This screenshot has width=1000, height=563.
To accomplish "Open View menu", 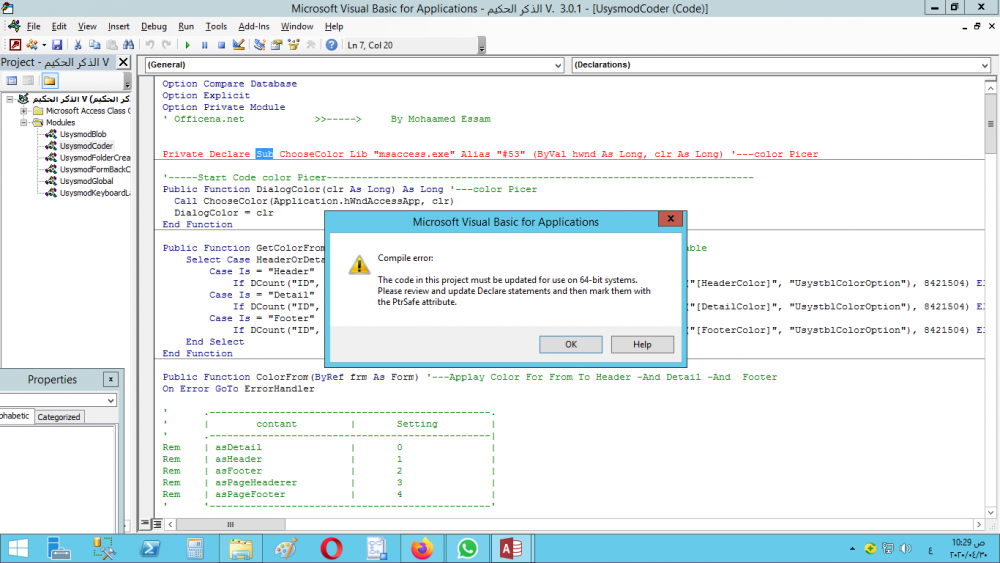I will click(87, 26).
